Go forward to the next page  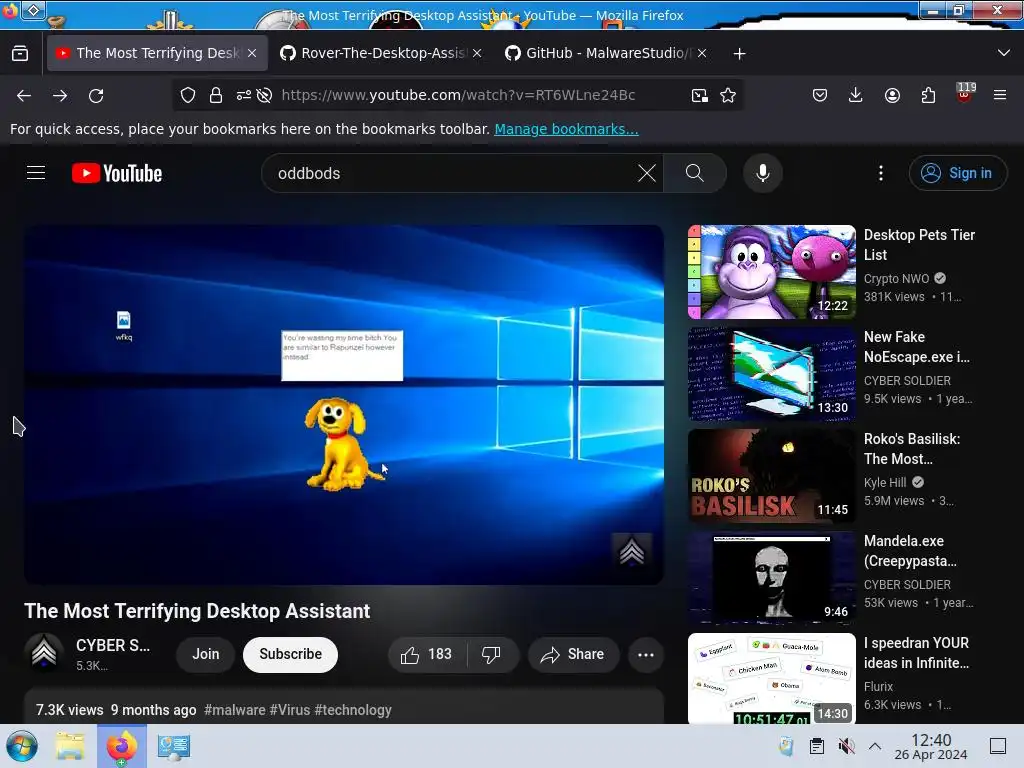[x=60, y=95]
